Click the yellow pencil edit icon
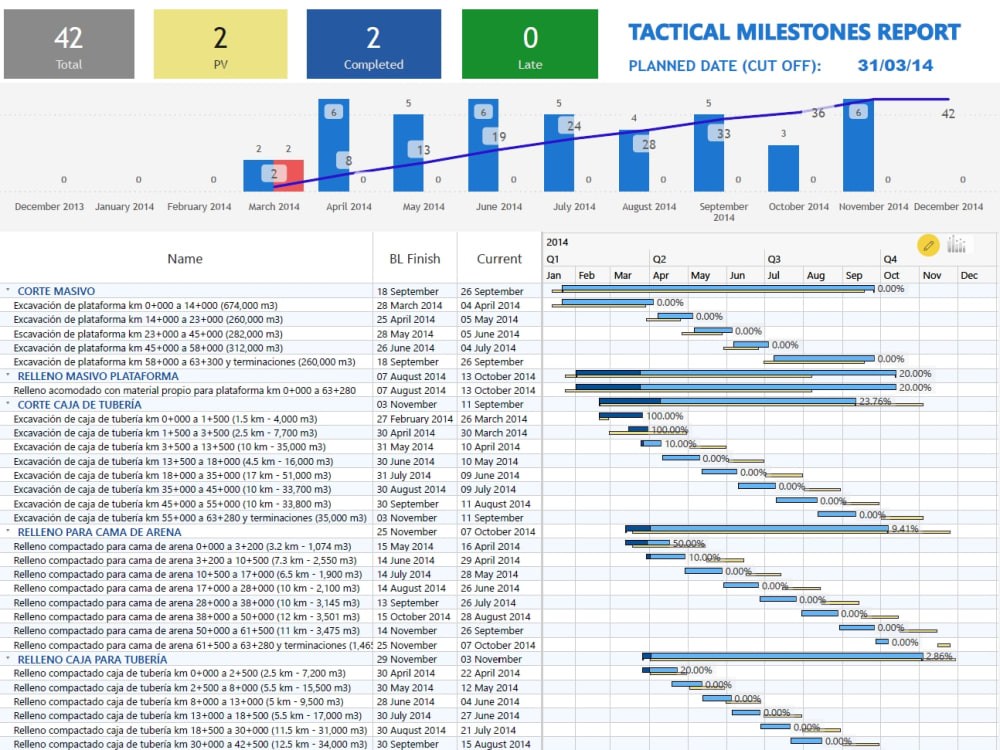 click(928, 246)
